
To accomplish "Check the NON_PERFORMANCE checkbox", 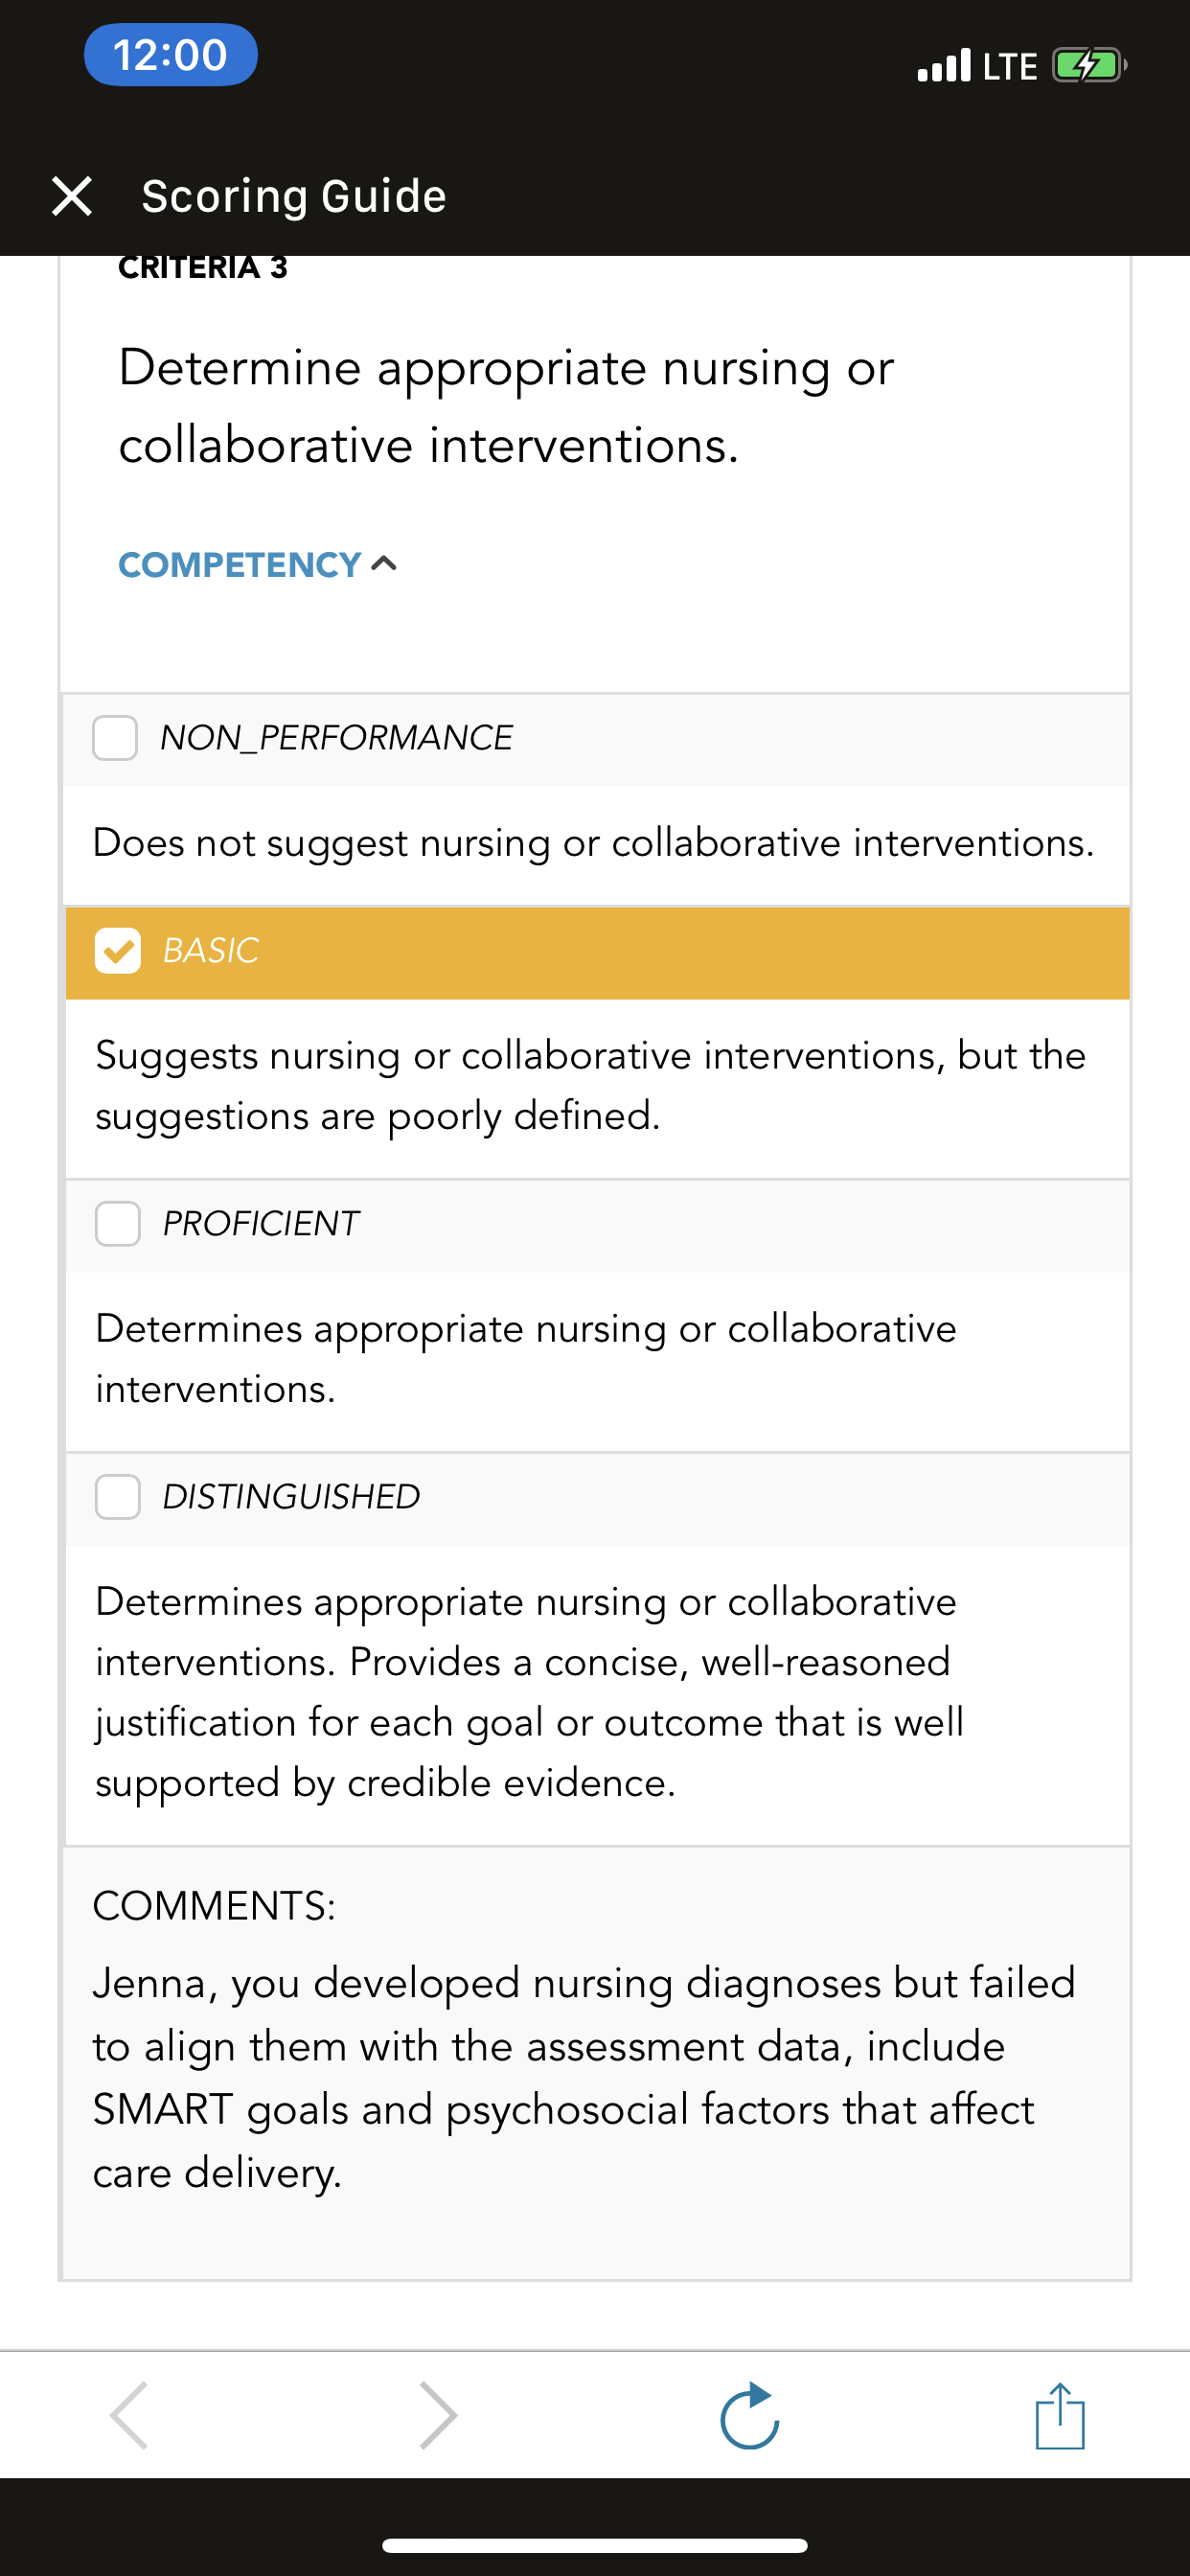I will (x=115, y=738).
